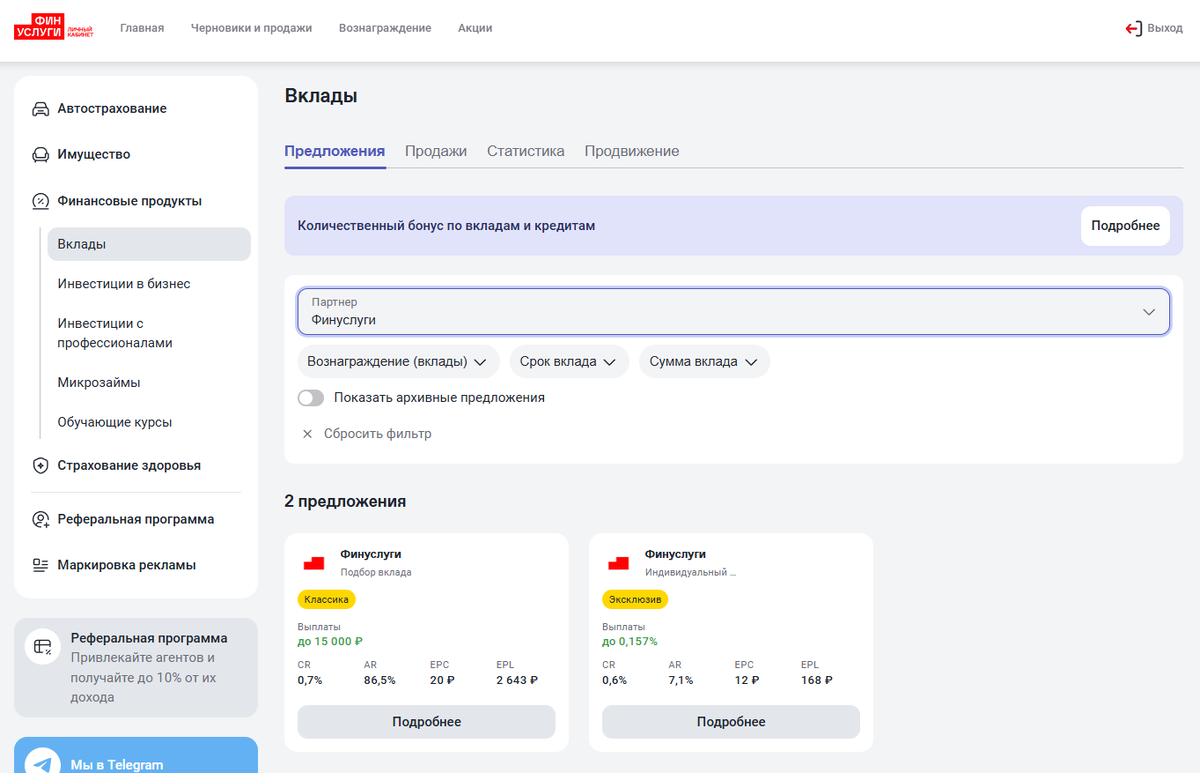
Task: Expand the Срок вклада filter
Action: [x=569, y=362]
